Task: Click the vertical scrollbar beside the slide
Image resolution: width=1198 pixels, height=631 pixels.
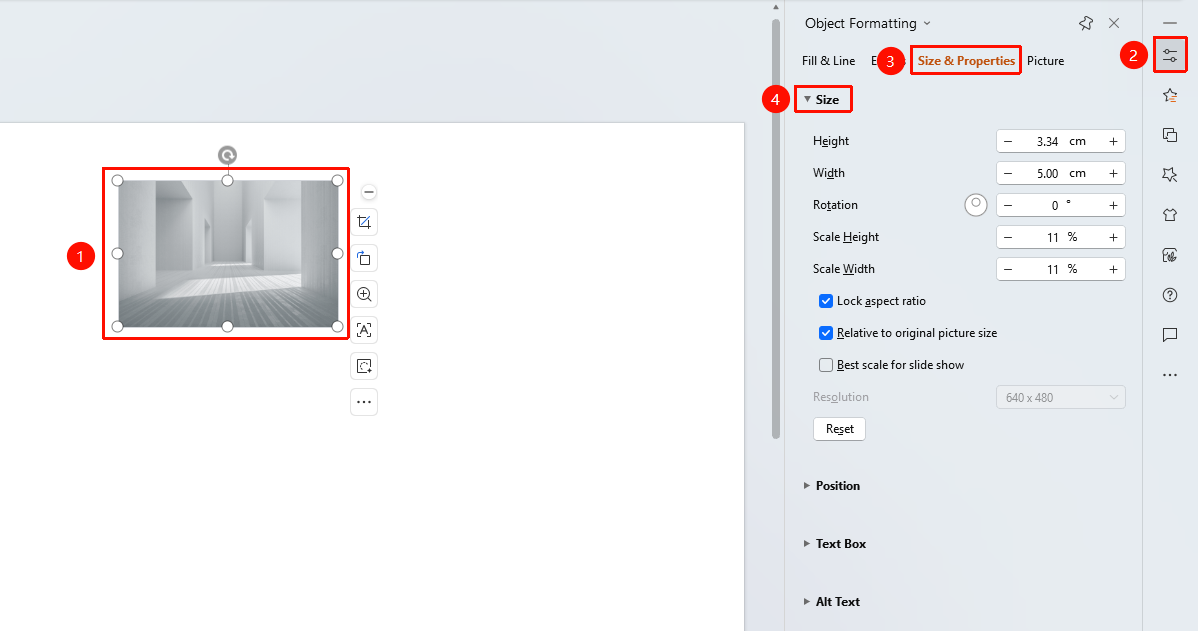Action: click(775, 229)
